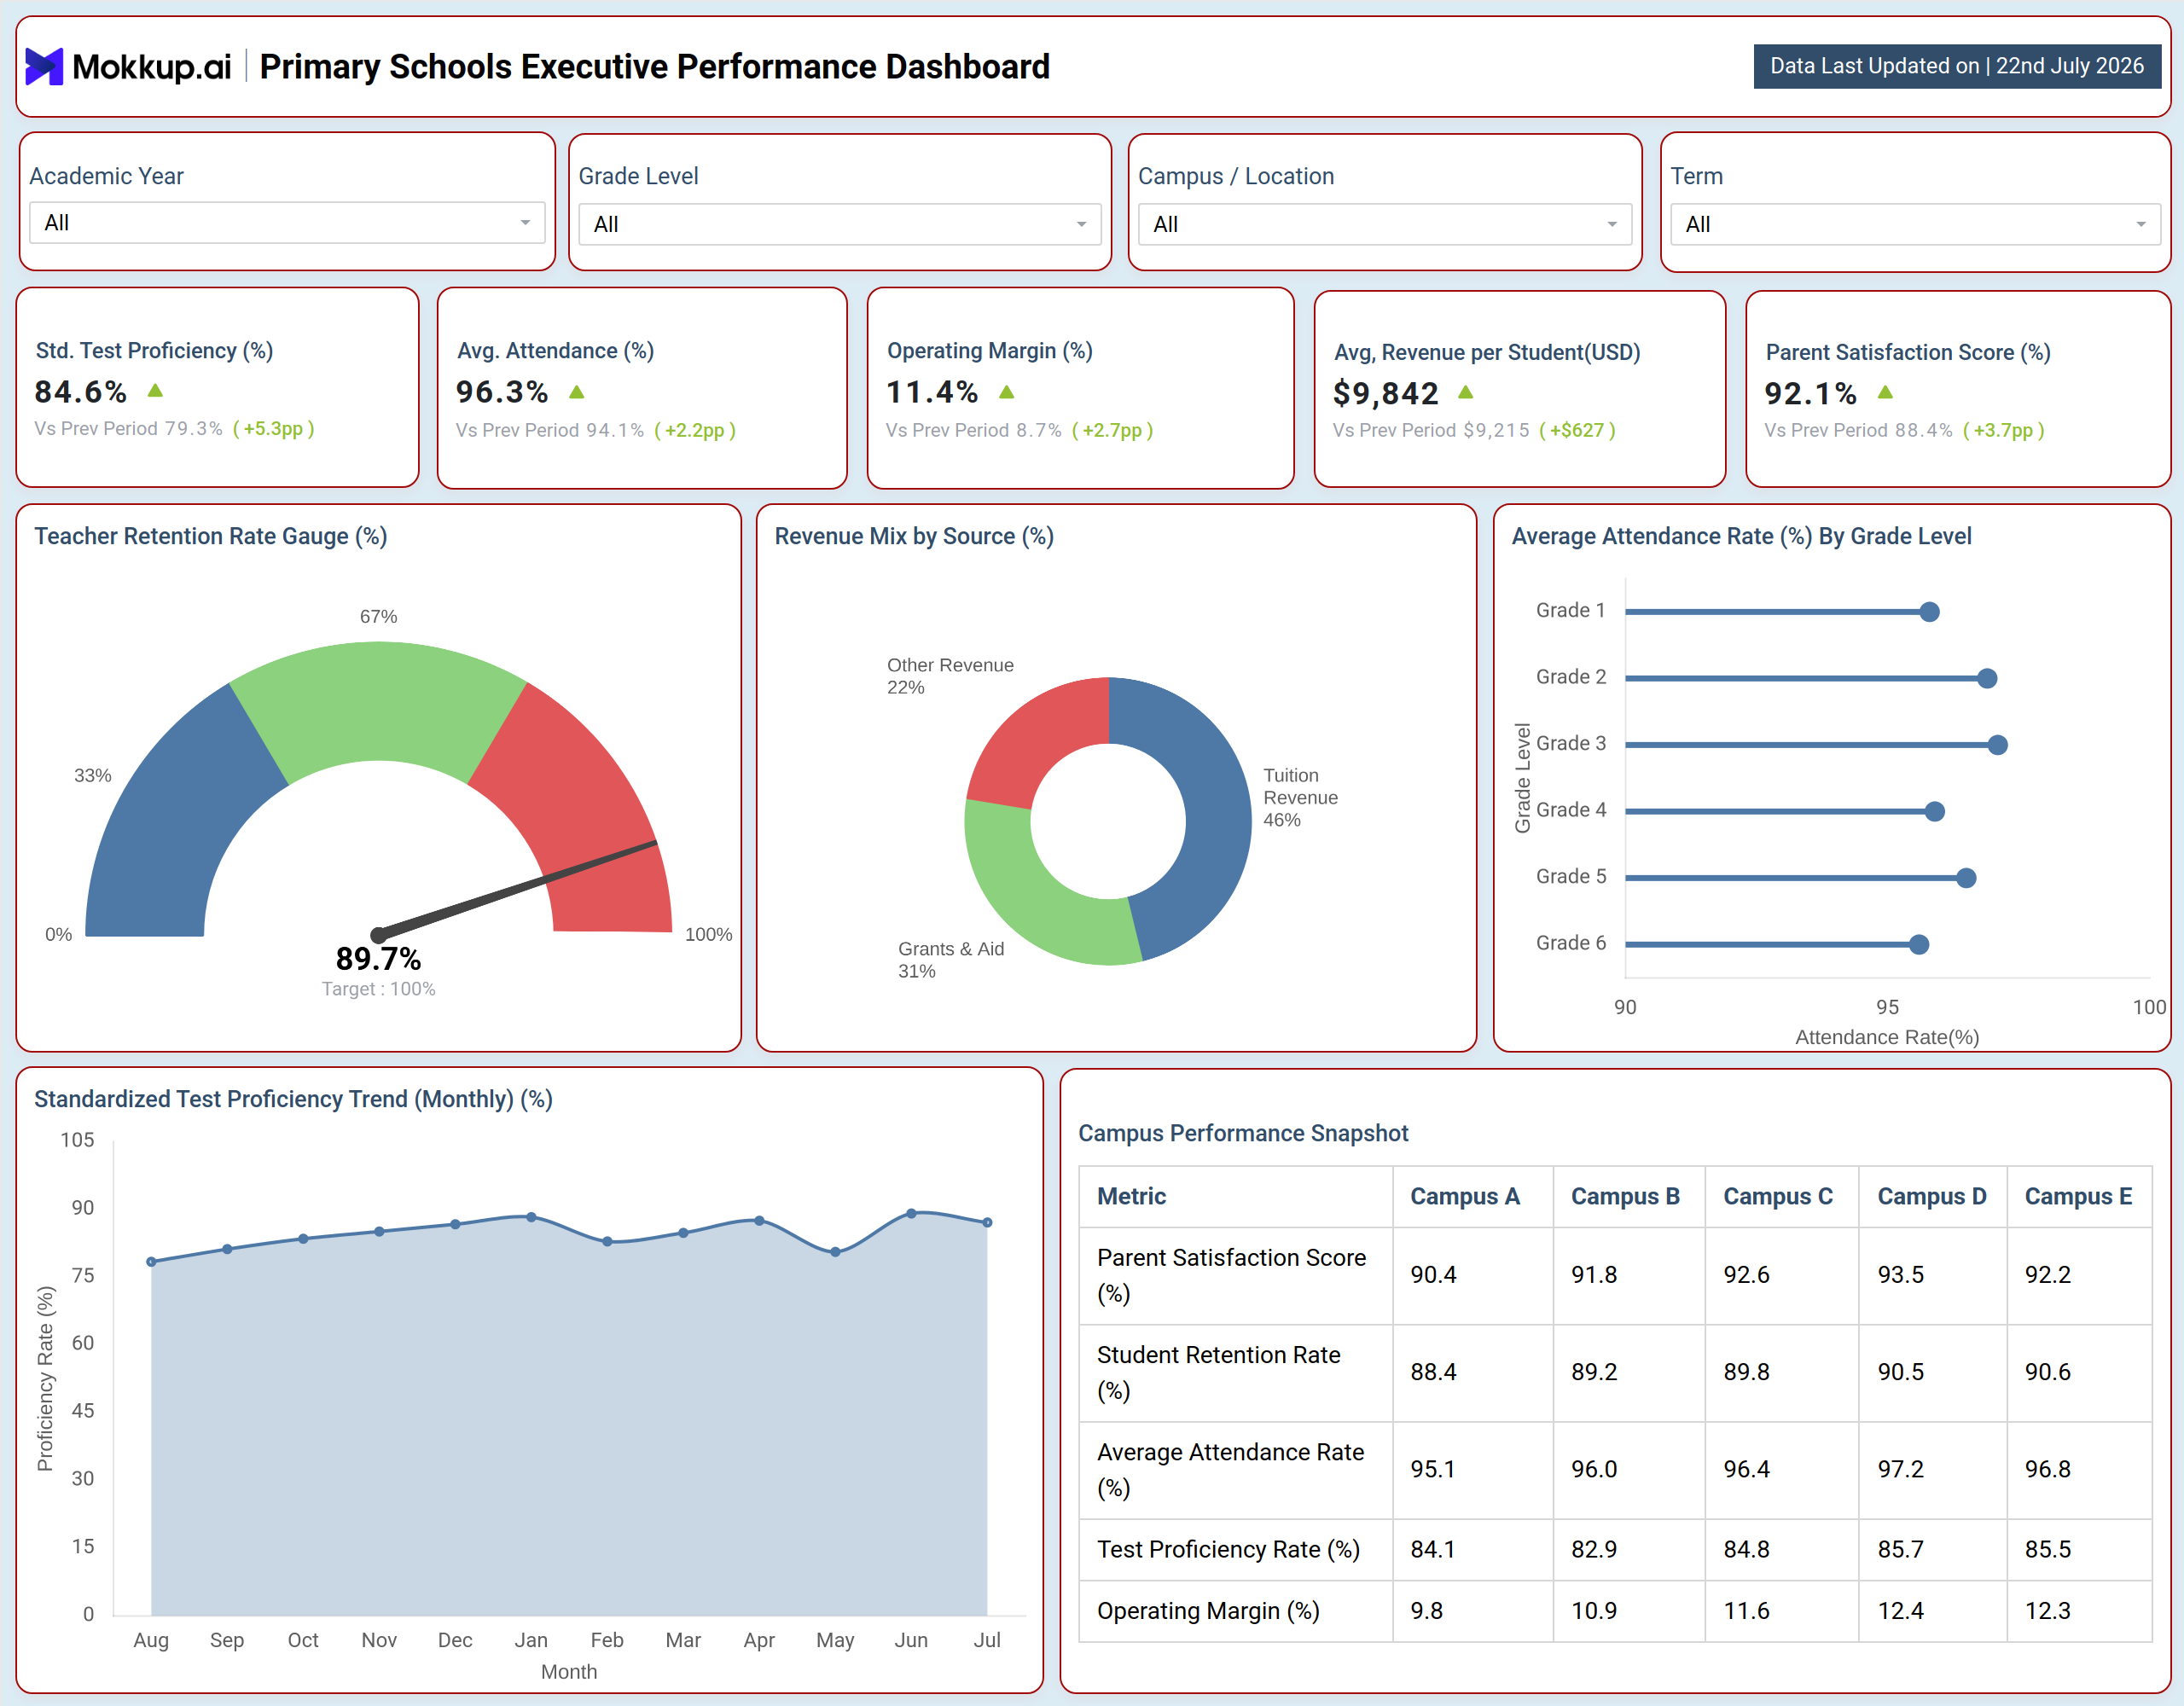Click the Aug data point on trend

coord(151,1262)
